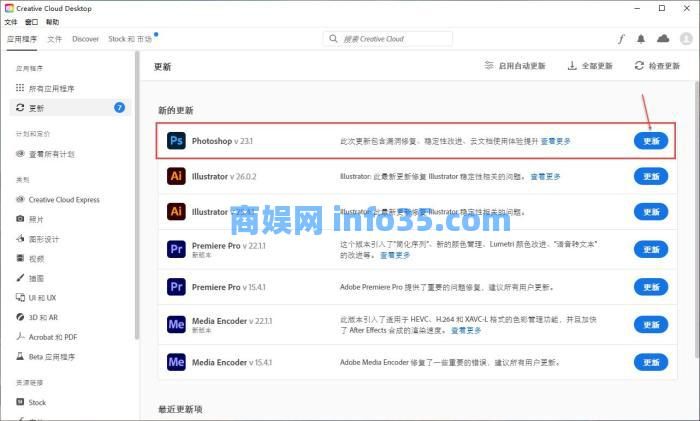The width and height of the screenshot is (700, 421).
Task: Click the search magnifier icon
Action: coord(333,39)
